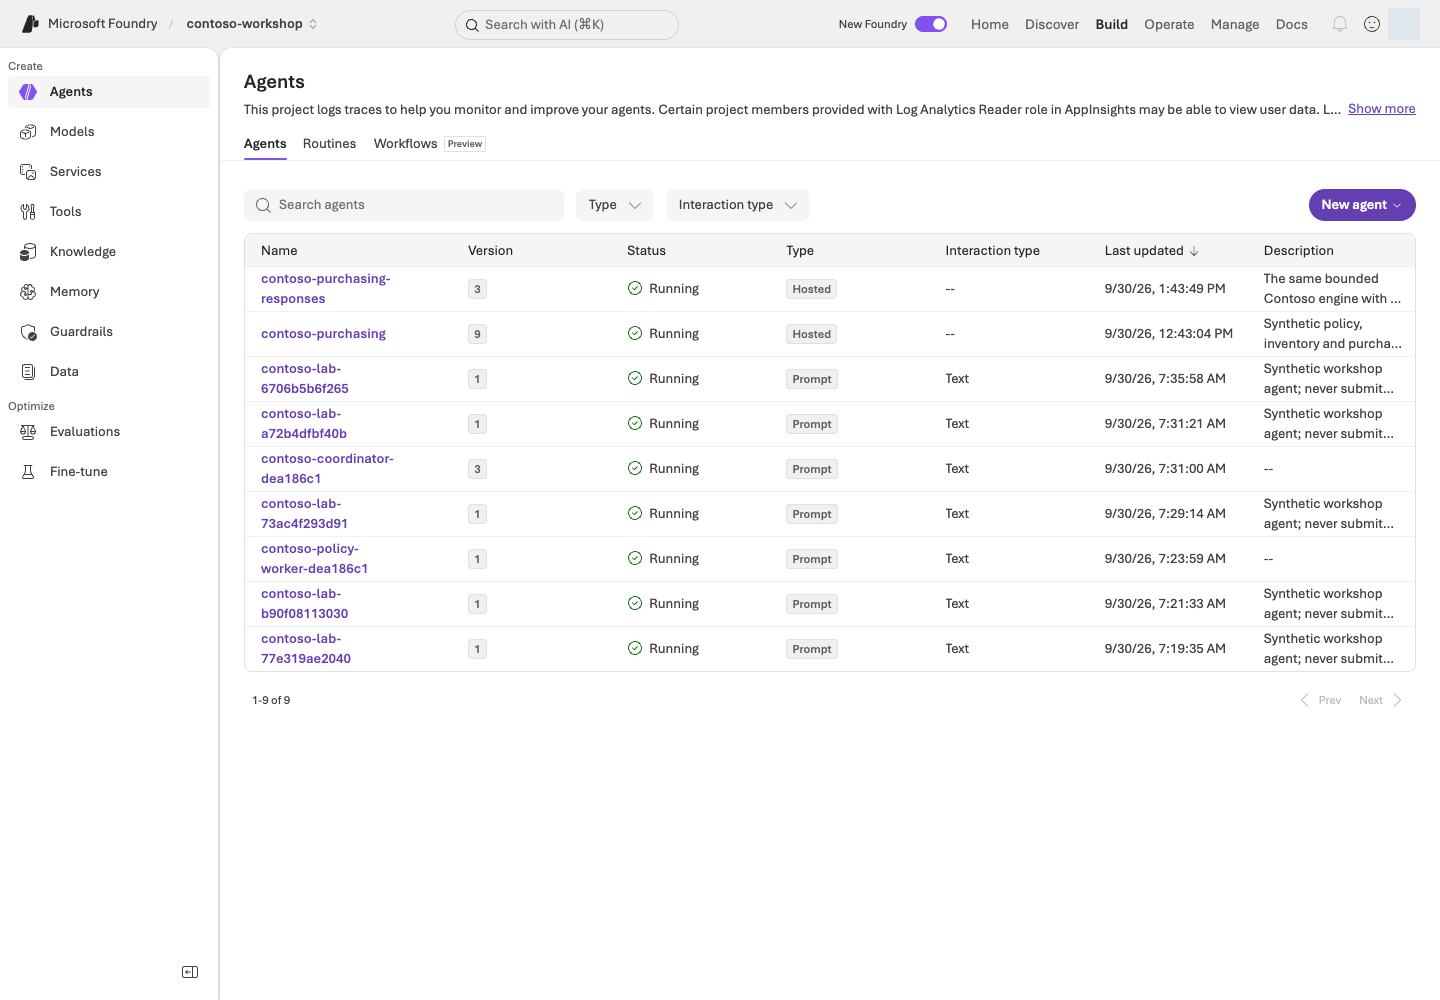Open the Docs navigation link
The image size is (1440, 1000).
pyautogui.click(x=1291, y=24)
